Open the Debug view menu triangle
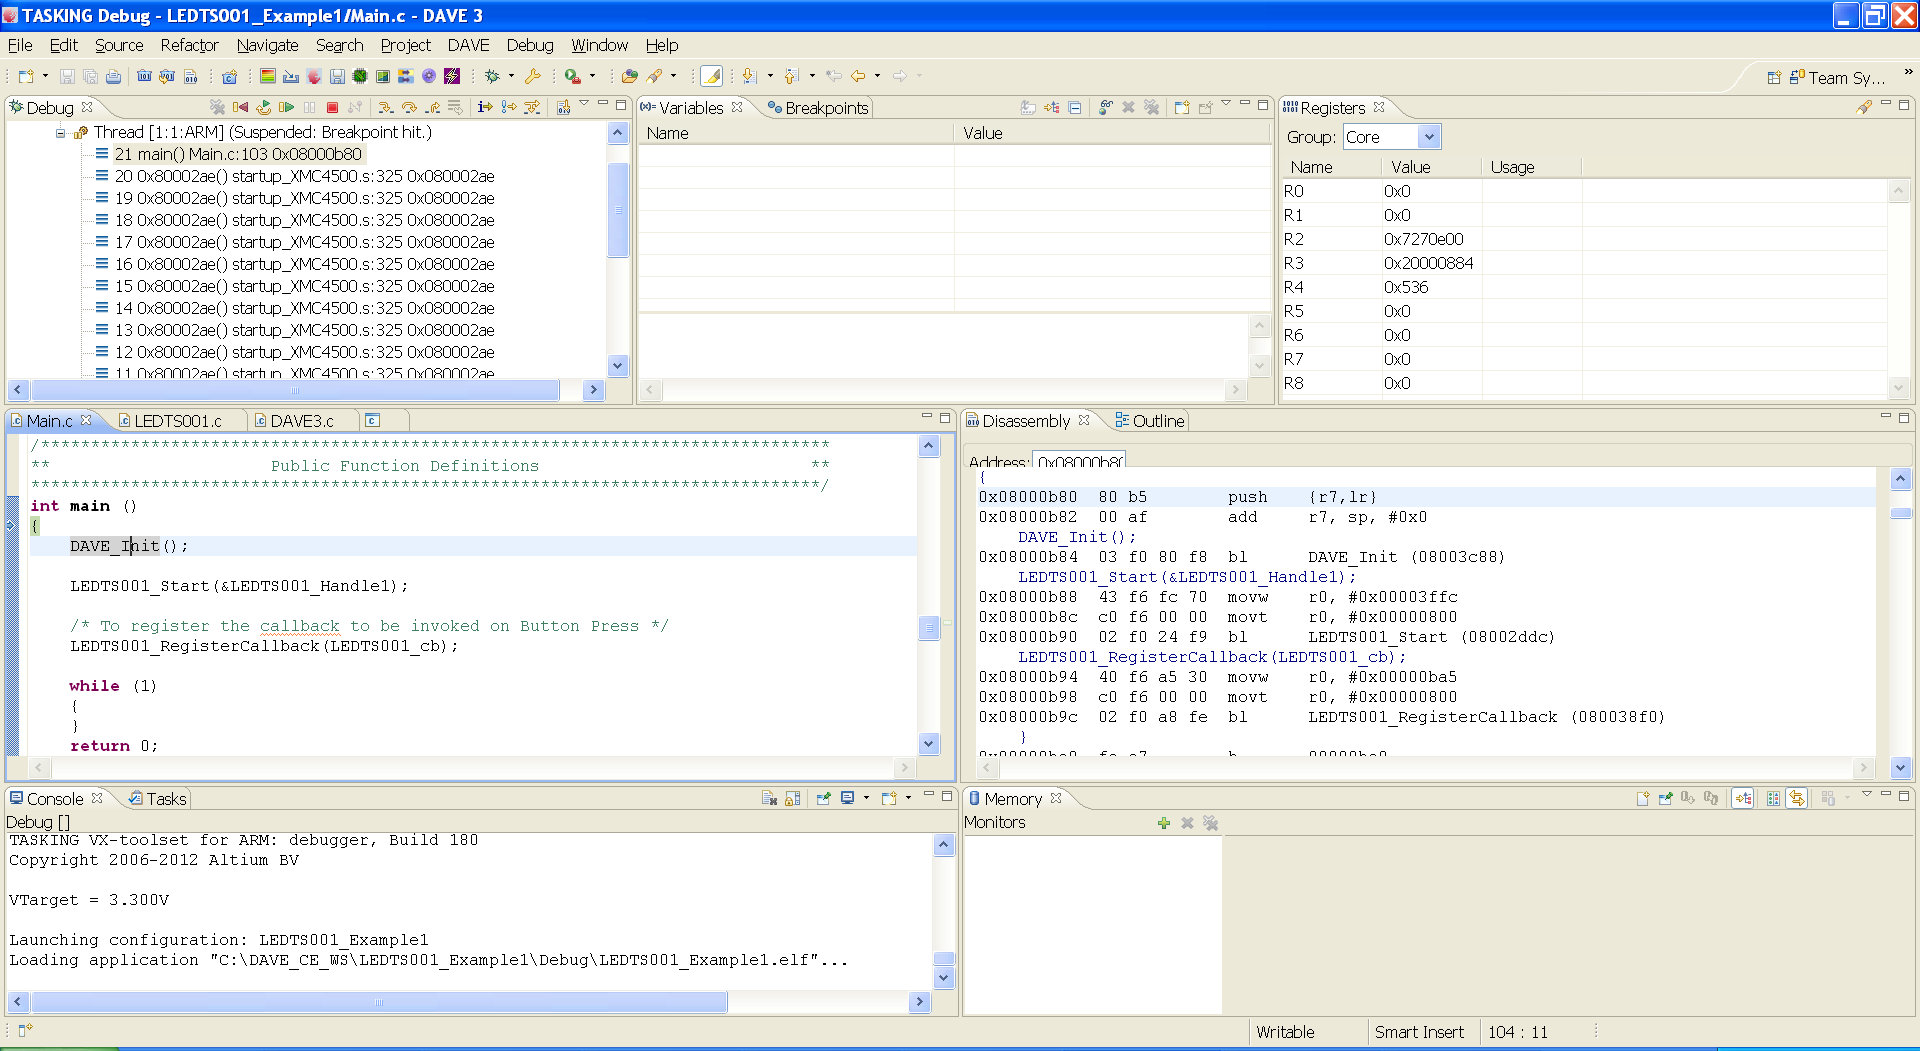 (x=584, y=103)
